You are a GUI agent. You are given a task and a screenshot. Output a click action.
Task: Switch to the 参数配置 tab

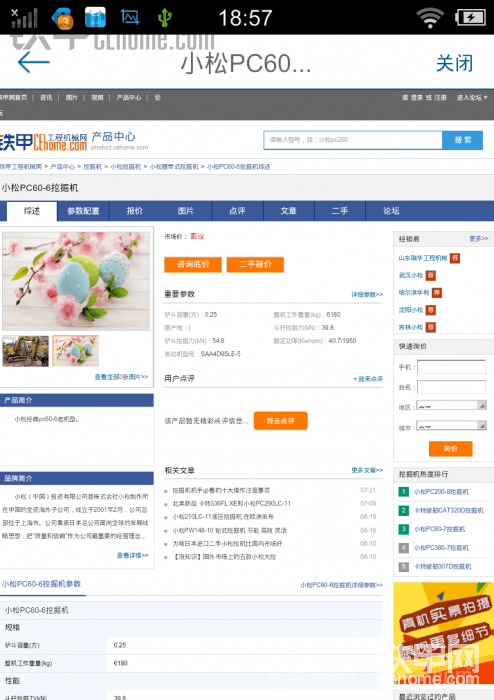coord(83,211)
